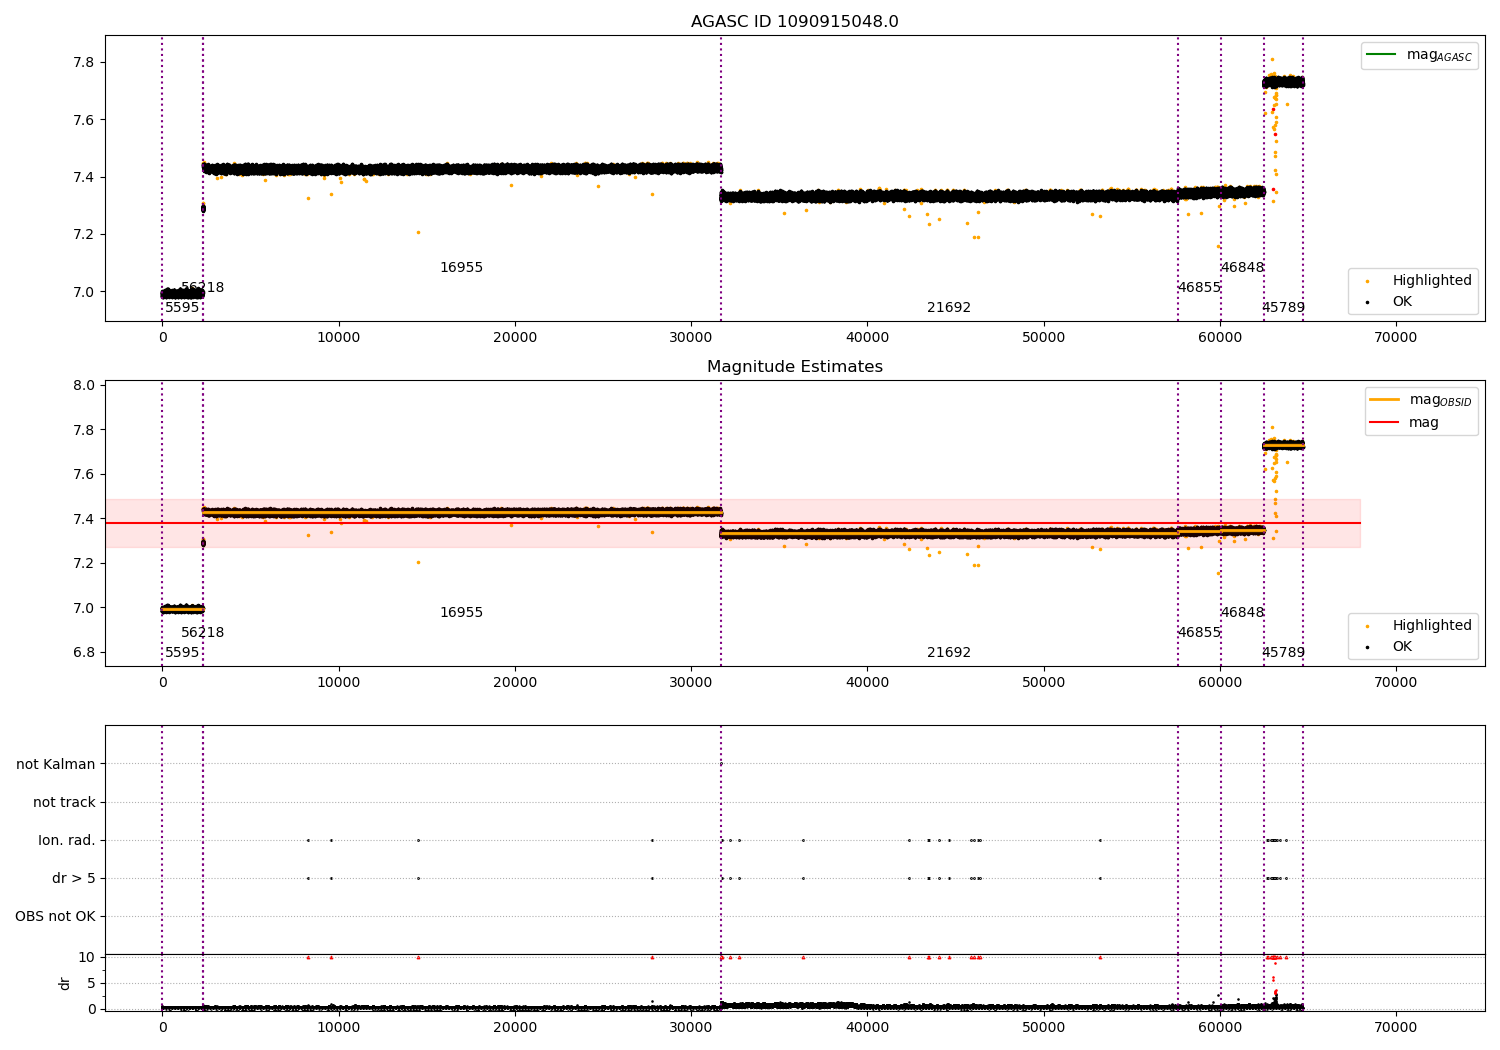
Task: Click the 'Magnitude Estimates' subplot title
Action: [794, 367]
